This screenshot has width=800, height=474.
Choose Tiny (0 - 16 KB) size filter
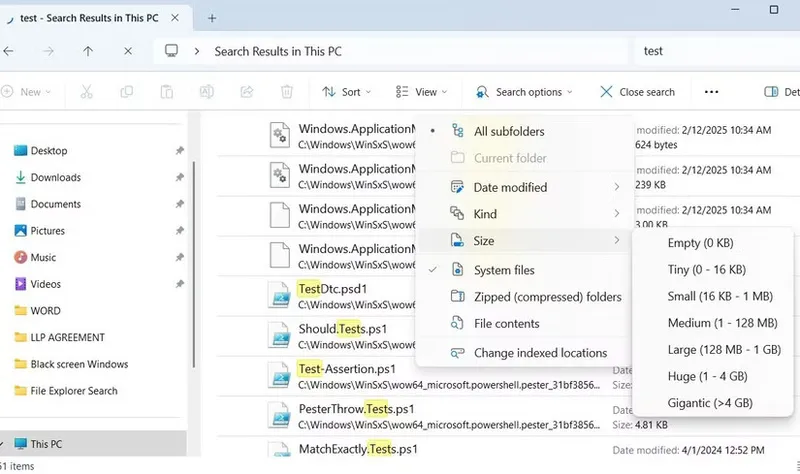coord(712,269)
